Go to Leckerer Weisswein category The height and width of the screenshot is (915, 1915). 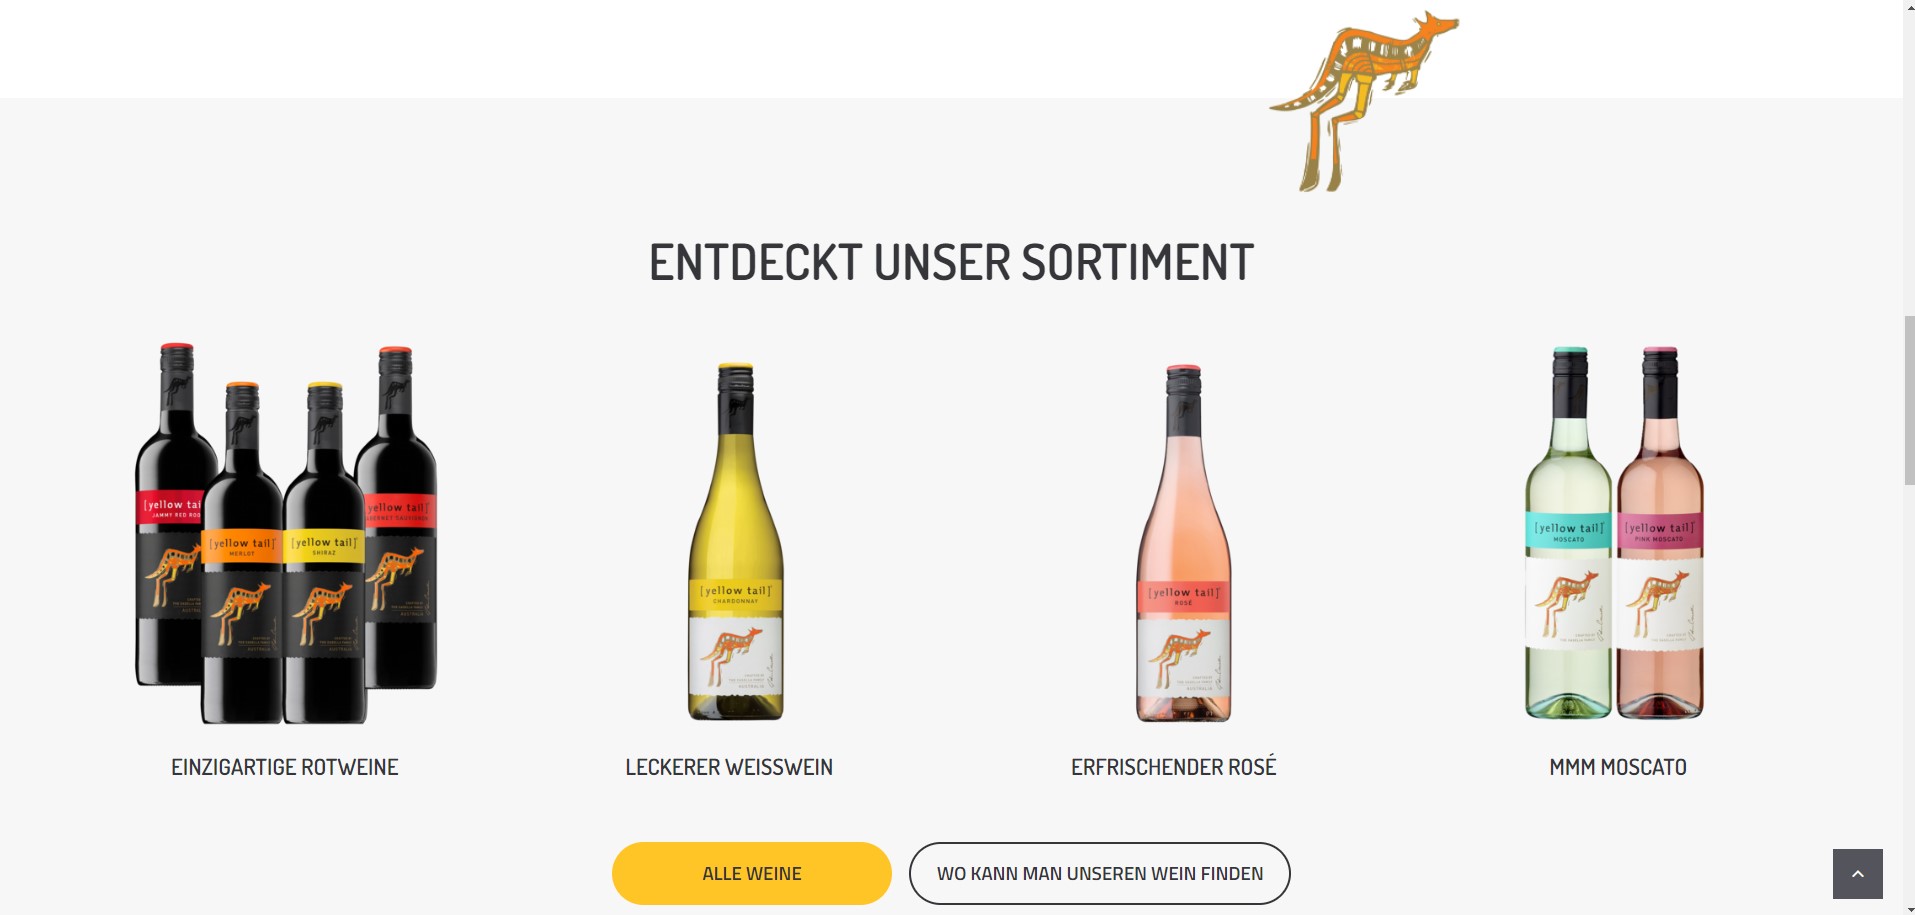point(729,767)
